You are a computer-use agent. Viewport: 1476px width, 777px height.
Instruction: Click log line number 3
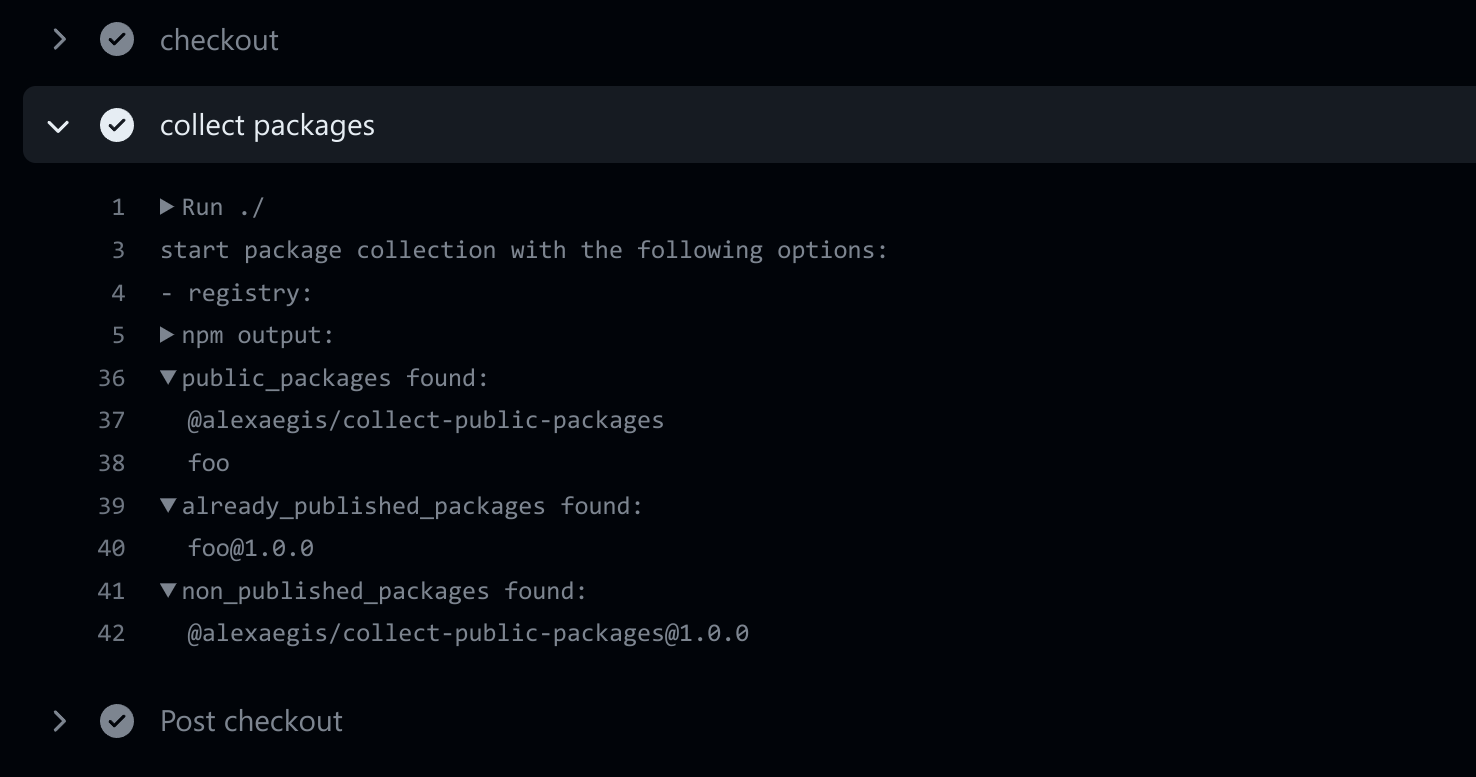click(118, 250)
